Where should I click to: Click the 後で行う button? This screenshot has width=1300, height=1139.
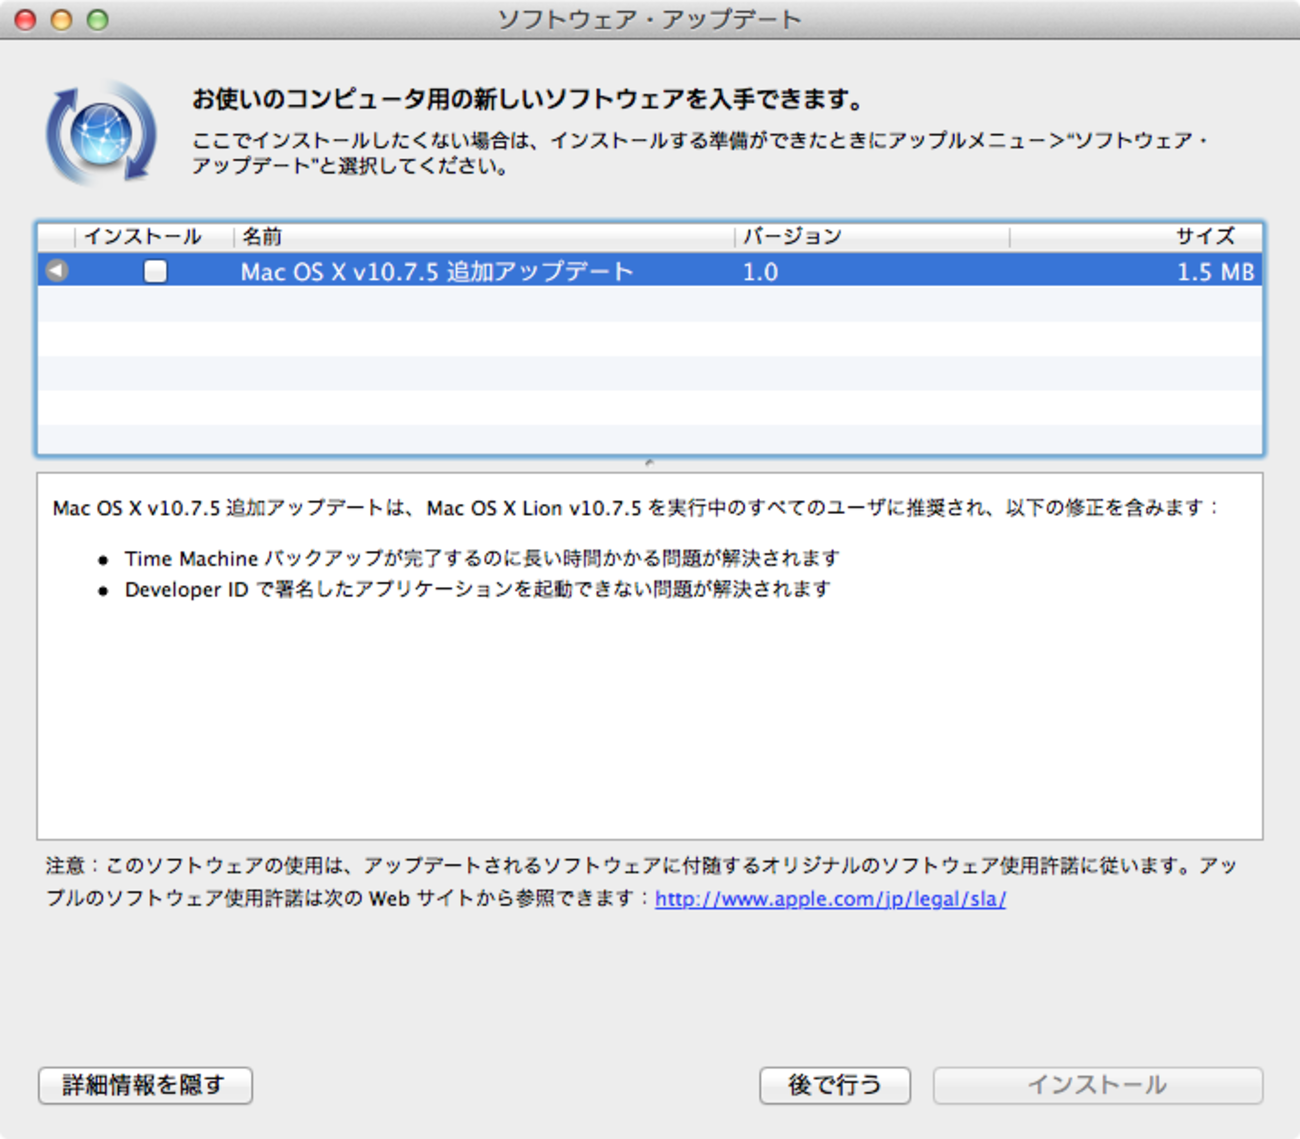pos(835,1085)
